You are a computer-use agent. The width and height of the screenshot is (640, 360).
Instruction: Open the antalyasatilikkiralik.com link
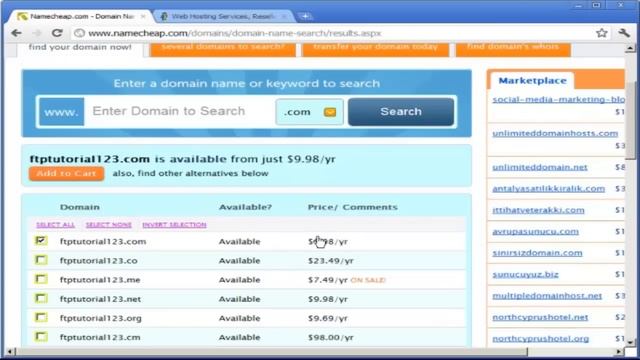coord(548,189)
